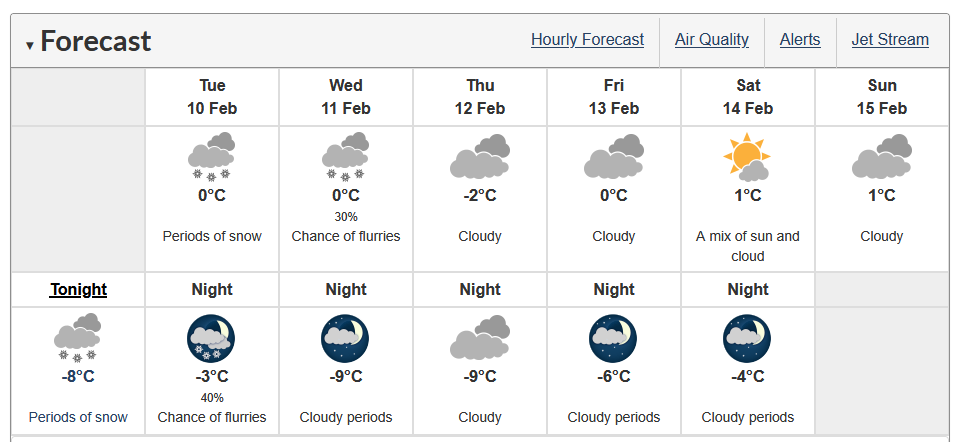This screenshot has height=442, width=954.
Task: Click the Forecast section heading
Action: (x=96, y=41)
